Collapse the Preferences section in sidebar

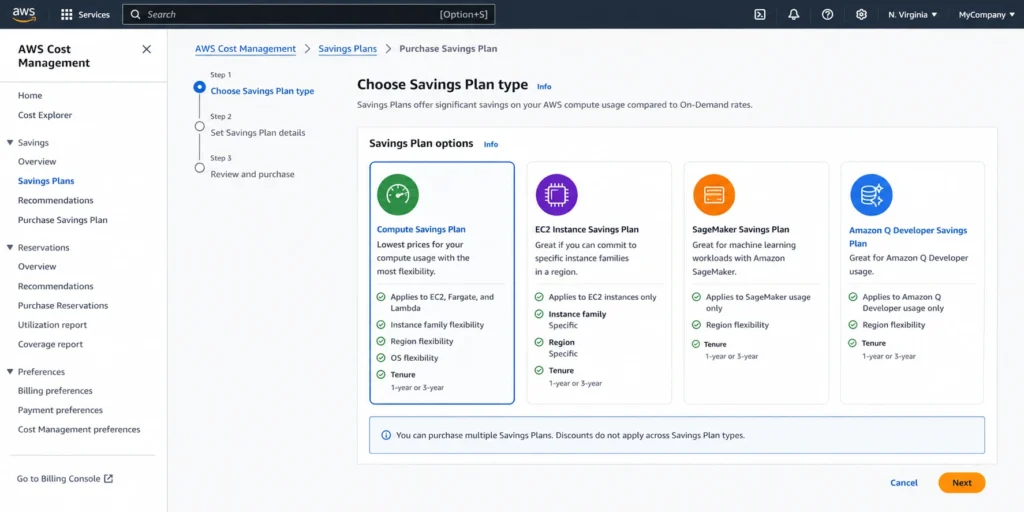[10, 372]
